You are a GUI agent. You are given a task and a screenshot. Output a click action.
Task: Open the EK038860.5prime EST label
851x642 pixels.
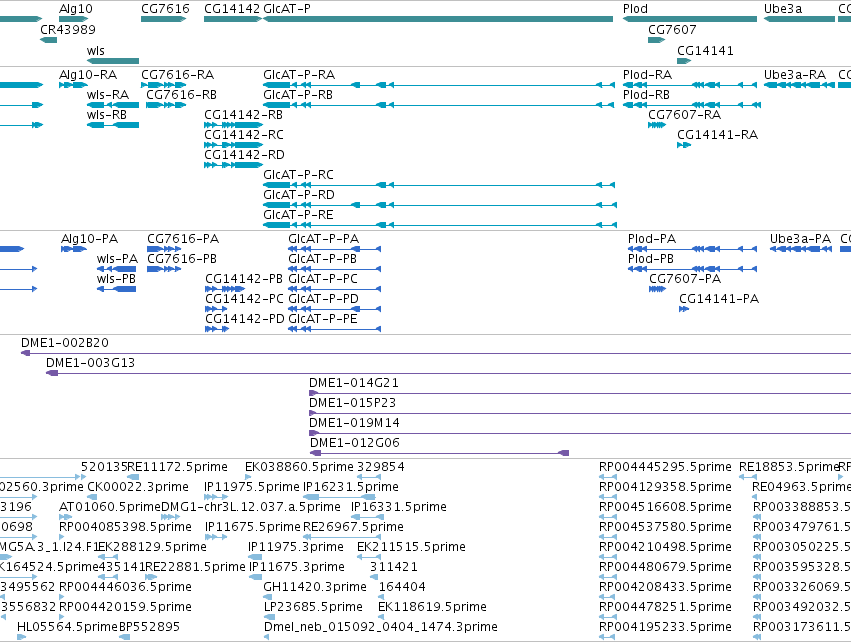(x=299, y=467)
